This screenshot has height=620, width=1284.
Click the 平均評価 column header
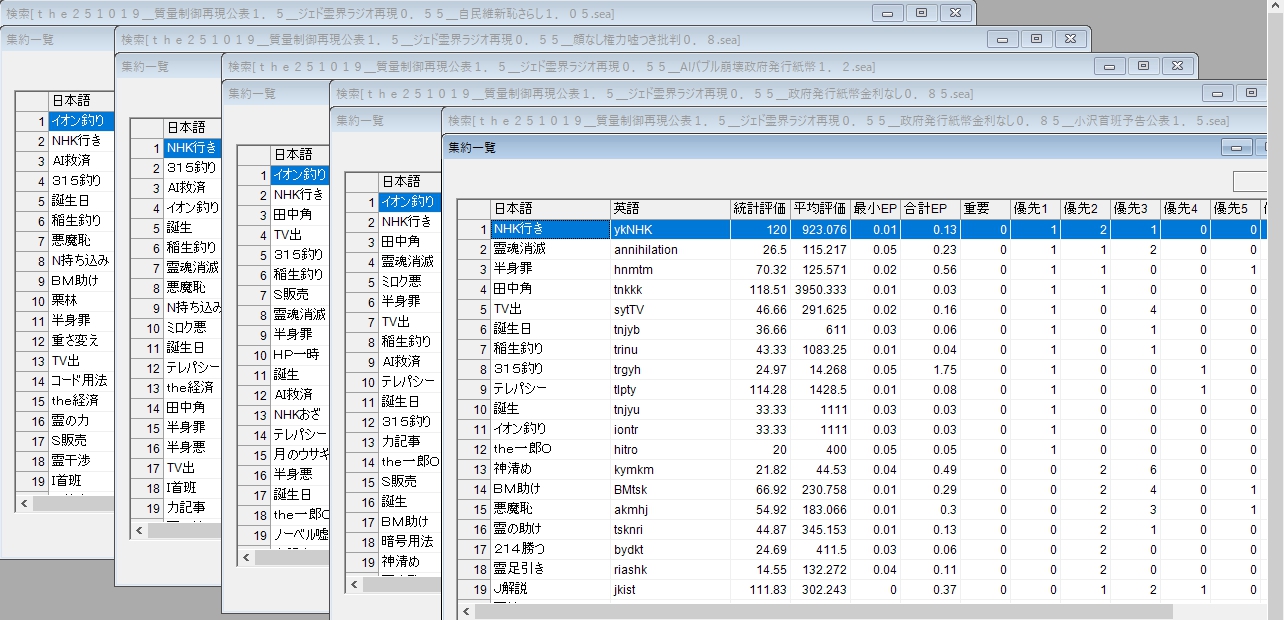click(x=820, y=209)
